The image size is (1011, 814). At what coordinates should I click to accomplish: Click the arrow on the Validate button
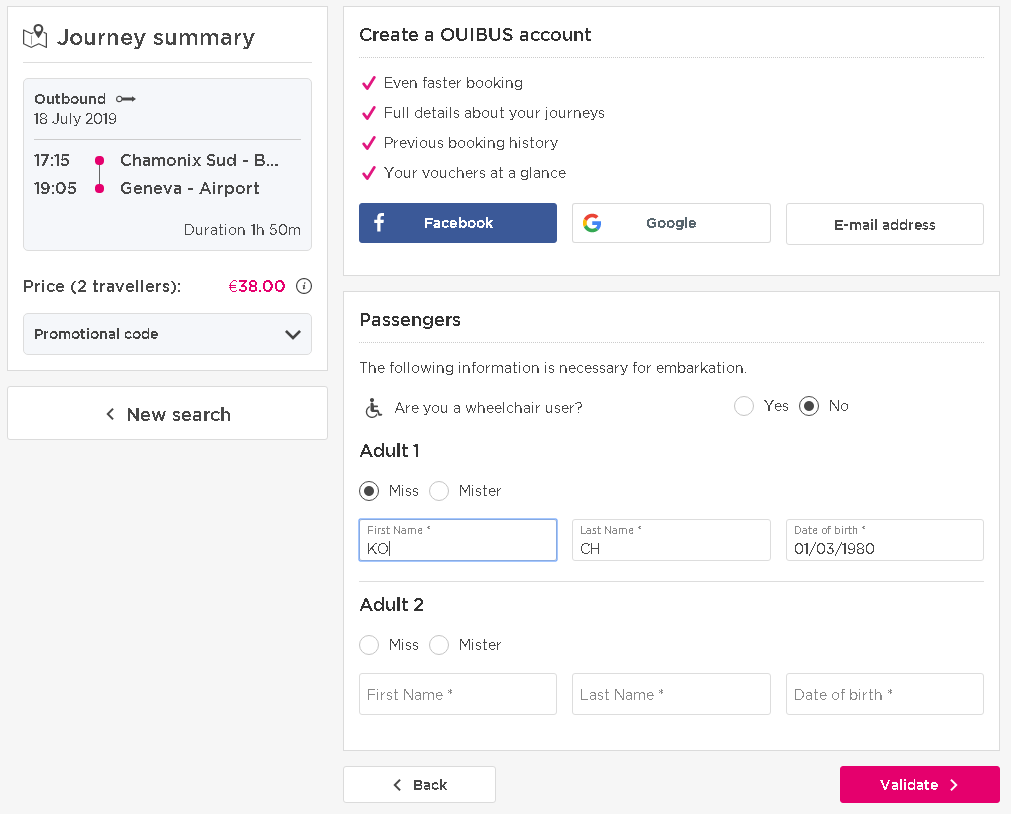click(954, 785)
